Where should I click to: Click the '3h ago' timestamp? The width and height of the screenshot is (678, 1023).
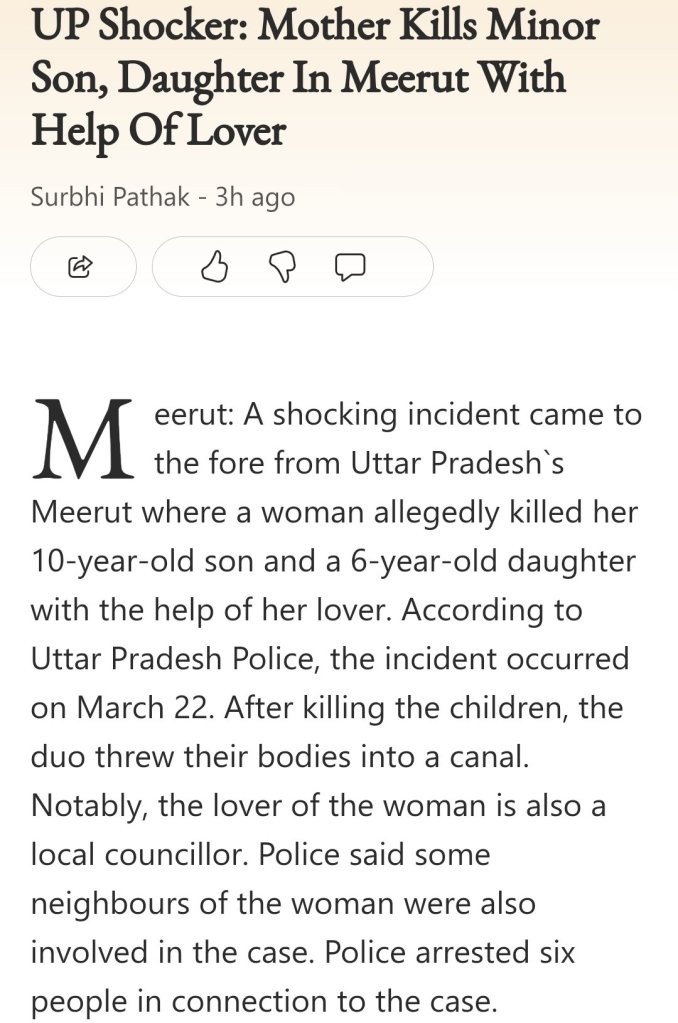tap(255, 196)
